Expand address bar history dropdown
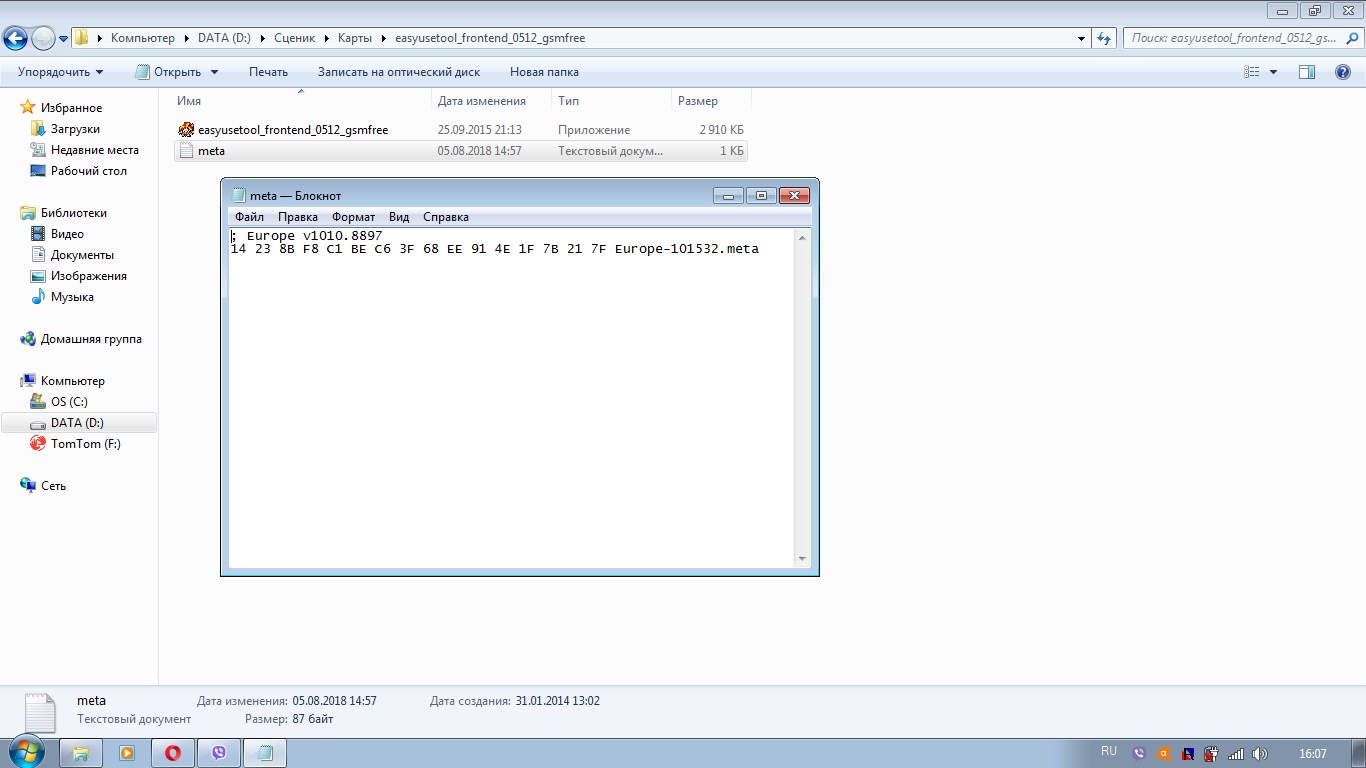The width and height of the screenshot is (1366, 768). [x=1082, y=38]
